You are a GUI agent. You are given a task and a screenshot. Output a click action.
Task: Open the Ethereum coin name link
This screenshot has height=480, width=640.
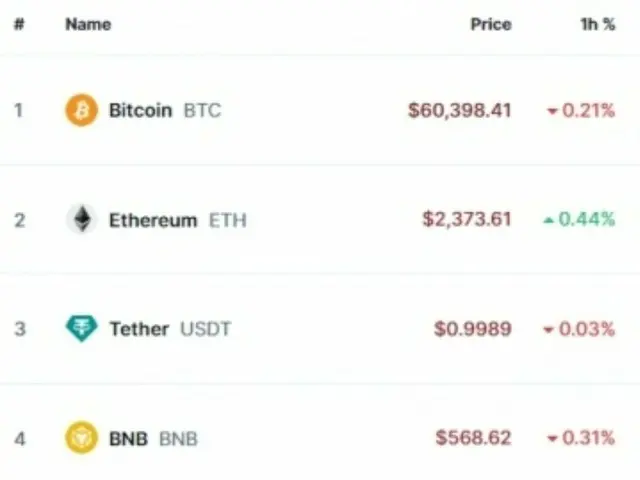(153, 220)
